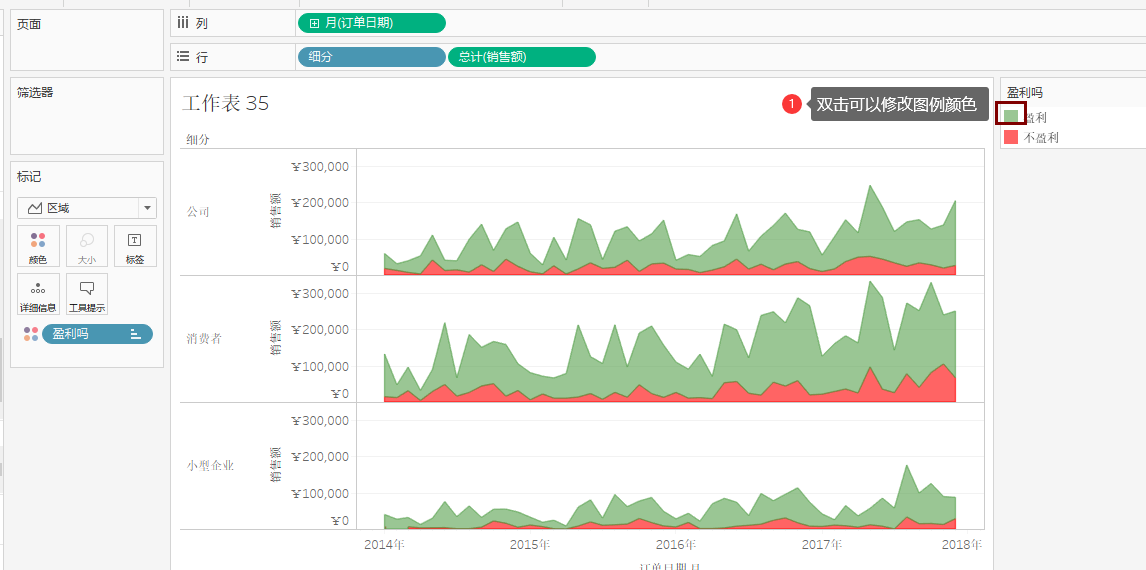The image size is (1146, 570).
Task: Select the 公司 row header
Action: (198, 211)
